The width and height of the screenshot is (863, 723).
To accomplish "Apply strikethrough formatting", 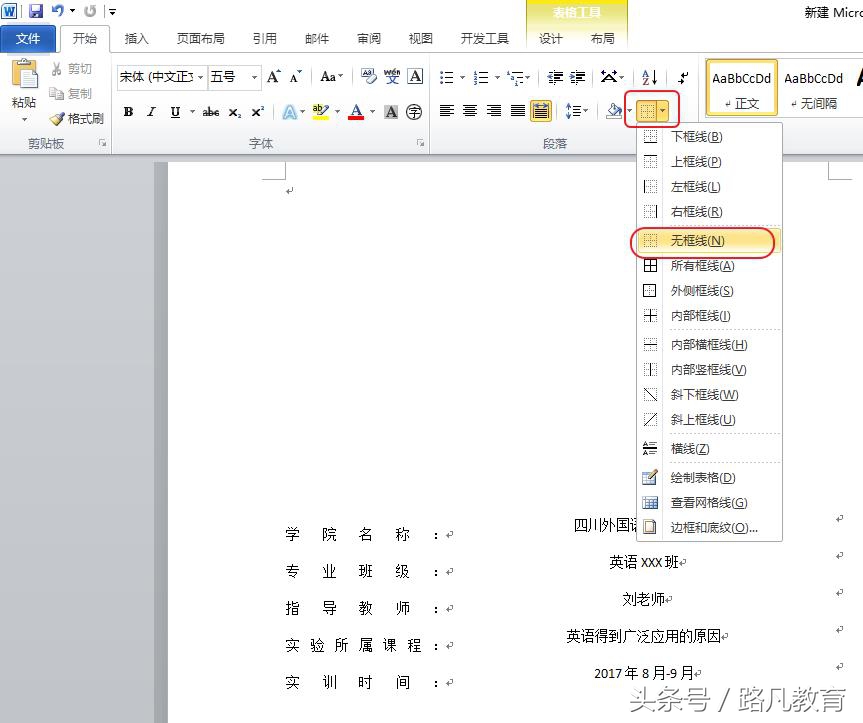I will pos(210,112).
